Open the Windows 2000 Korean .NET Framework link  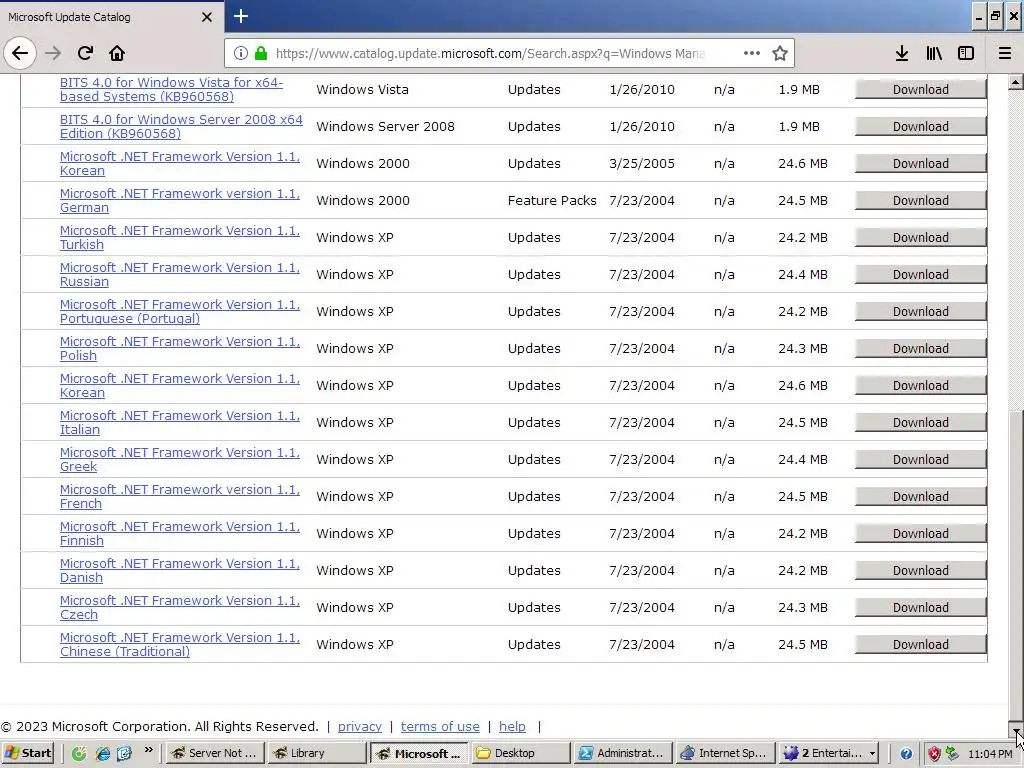point(180,163)
